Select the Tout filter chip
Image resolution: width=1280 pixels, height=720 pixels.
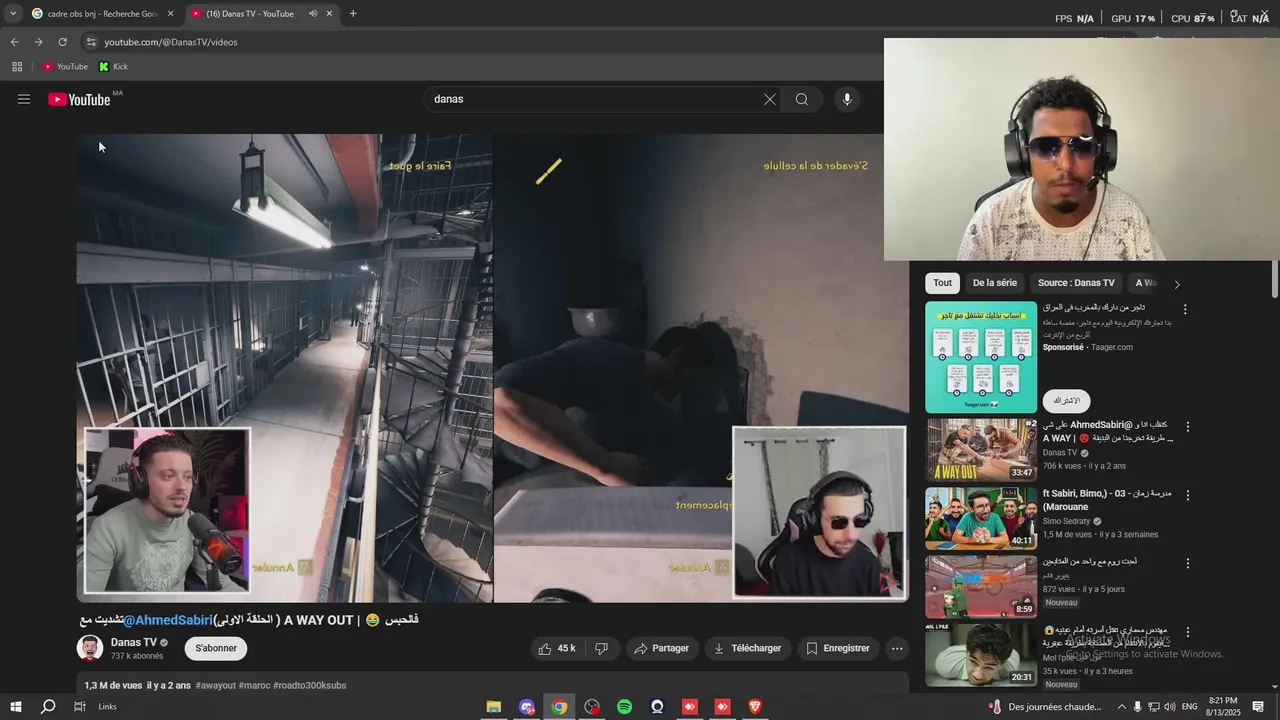(943, 283)
